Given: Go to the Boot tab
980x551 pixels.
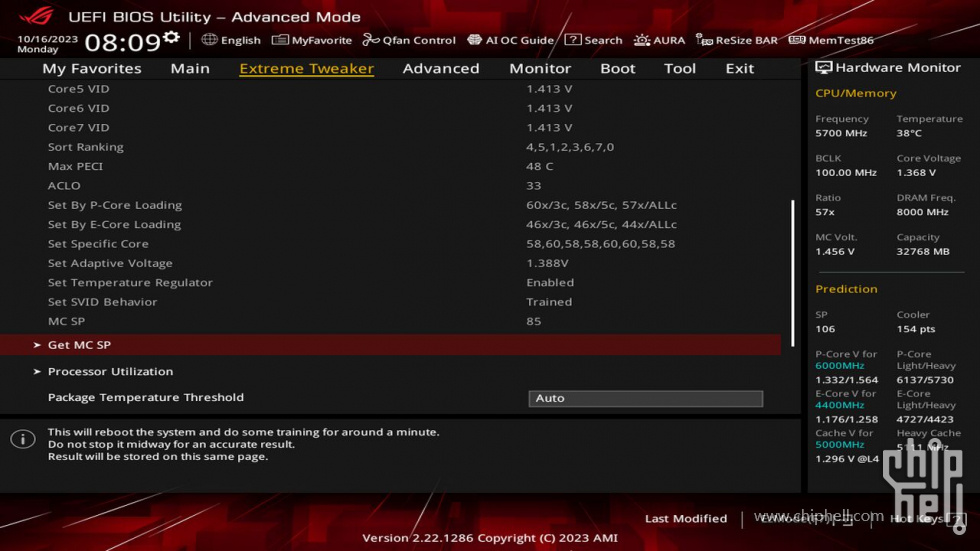Looking at the screenshot, I should [x=618, y=68].
